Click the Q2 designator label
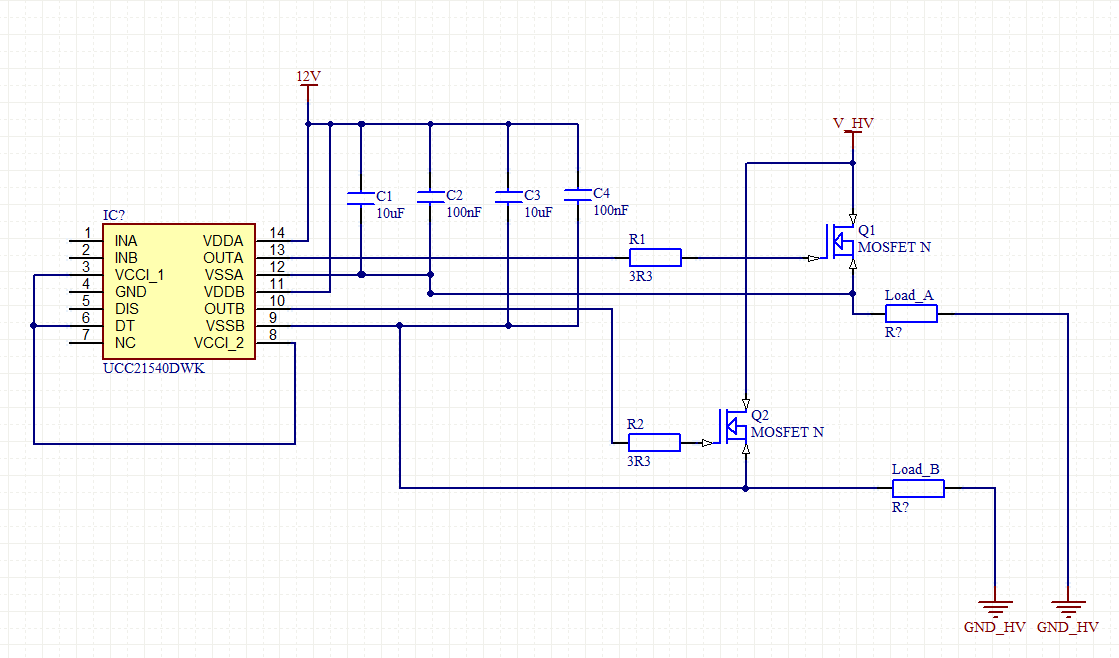 click(x=760, y=415)
